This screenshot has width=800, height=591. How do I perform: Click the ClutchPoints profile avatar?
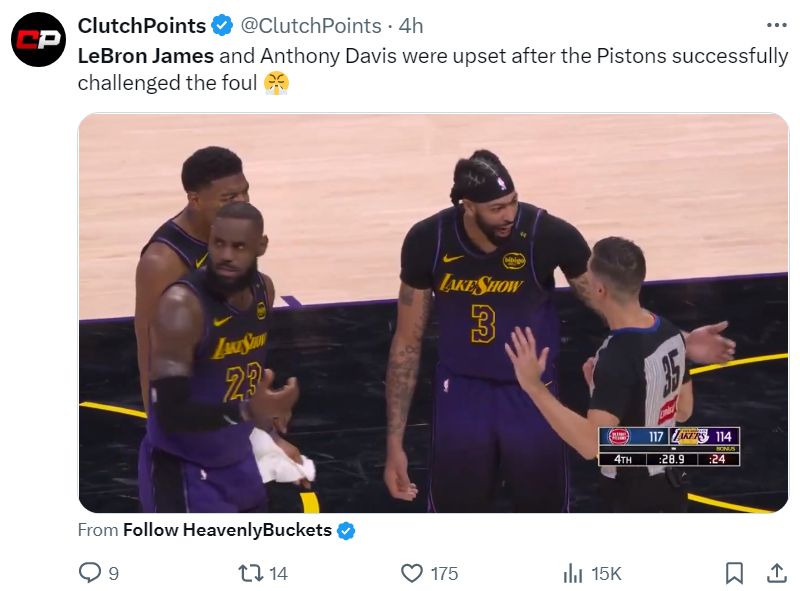[x=38, y=40]
